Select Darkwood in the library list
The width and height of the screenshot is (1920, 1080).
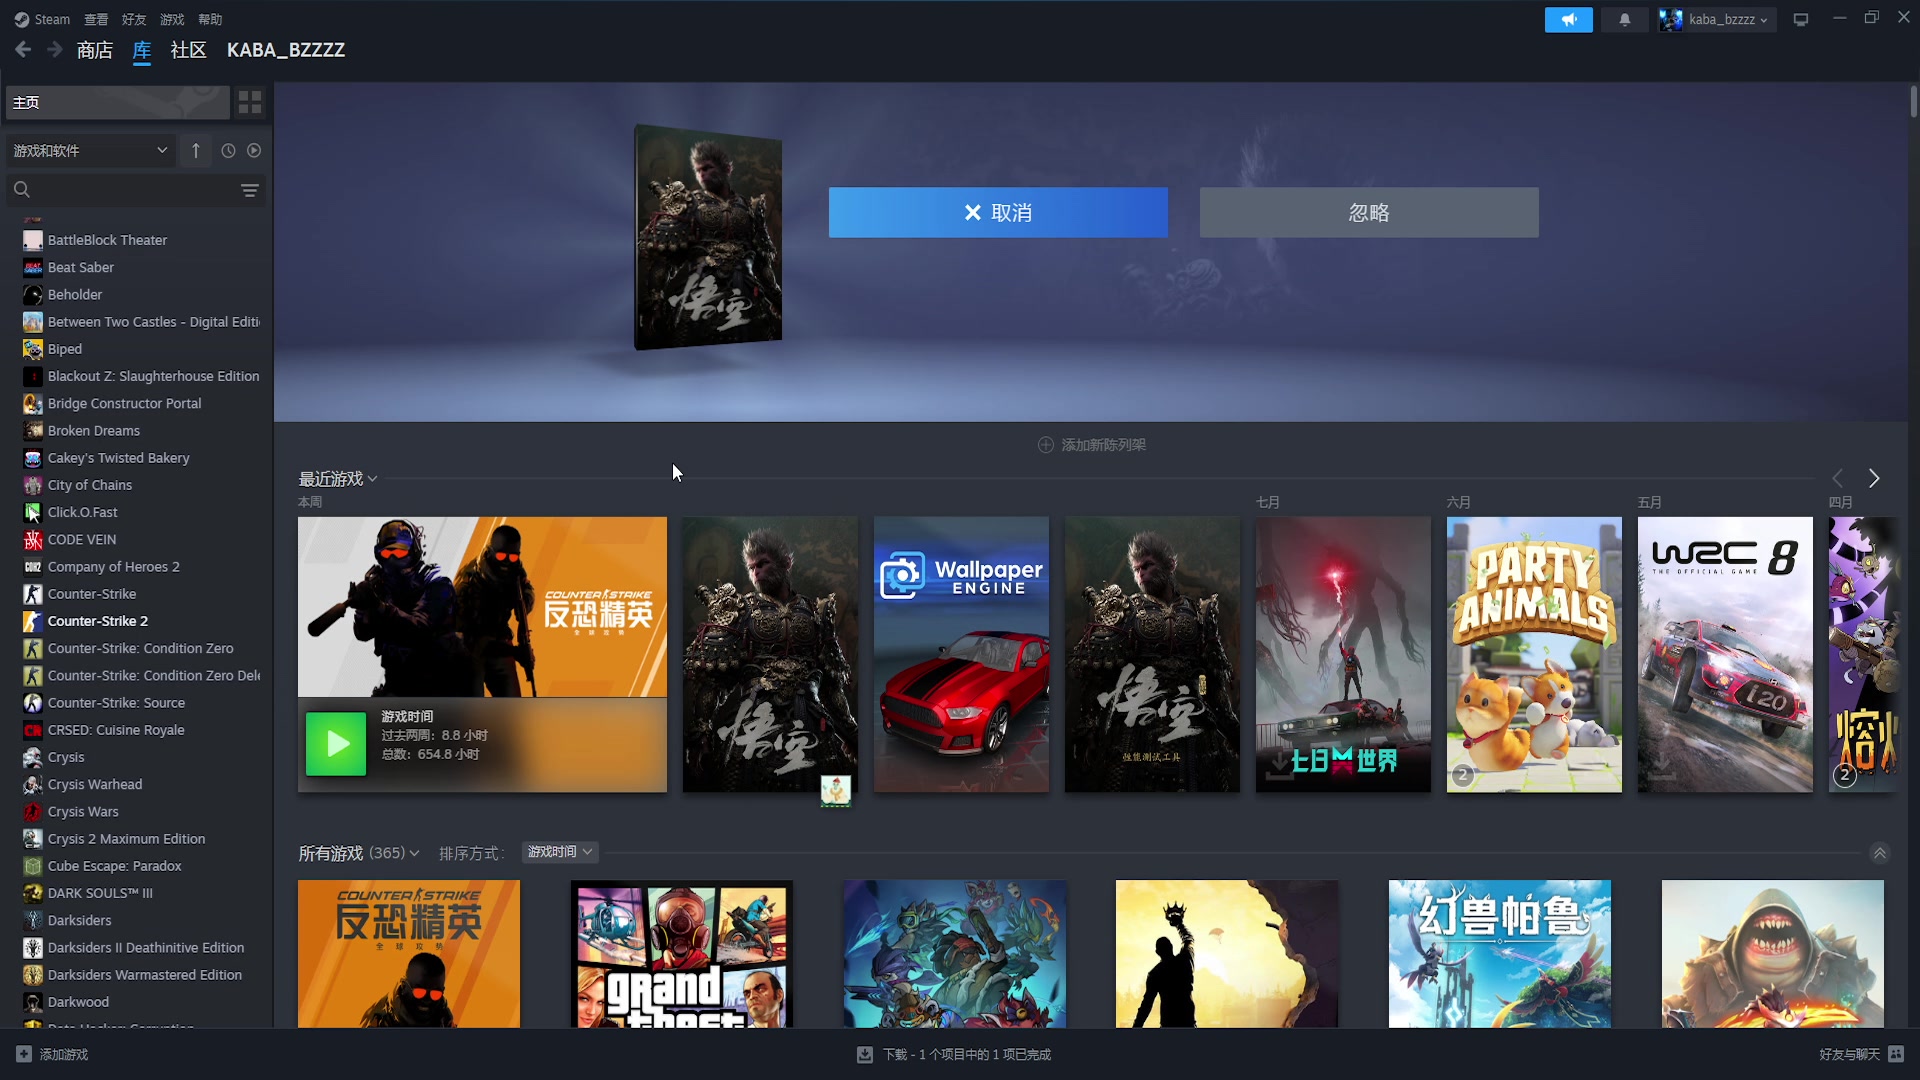coord(78,1002)
